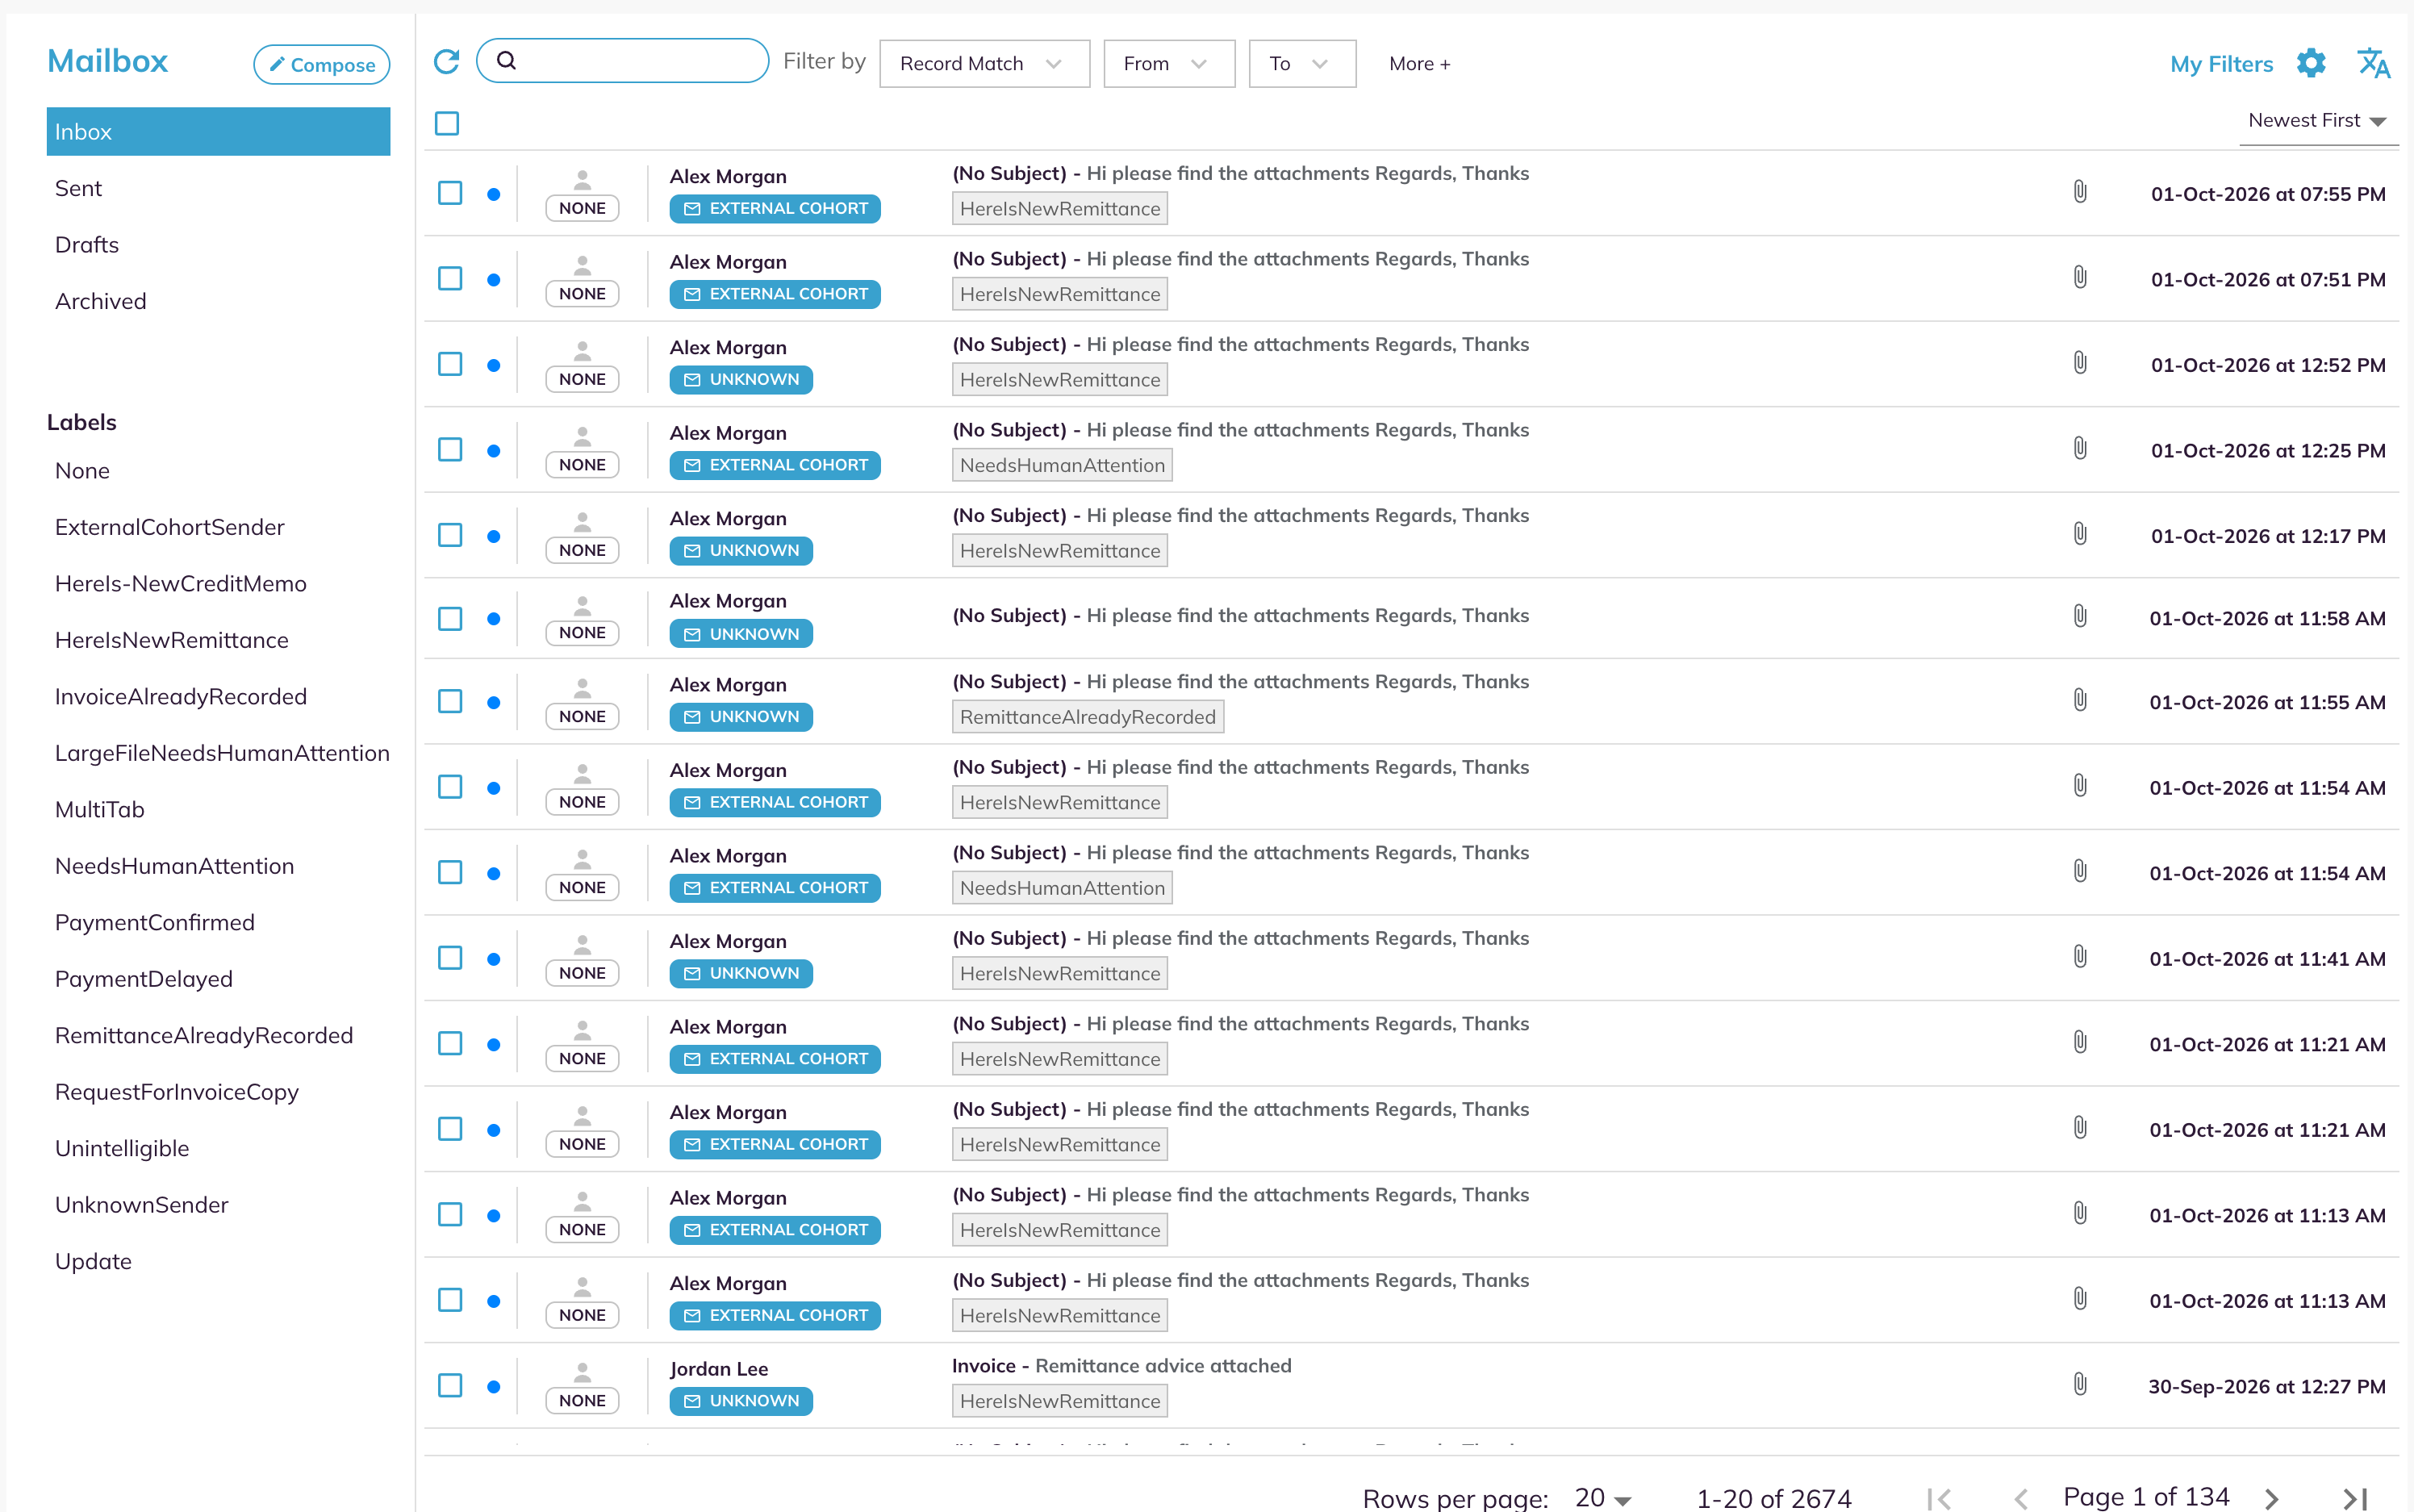Go to the previous page arrow
The width and height of the screenshot is (2414, 1512).
coord(2020,1498)
